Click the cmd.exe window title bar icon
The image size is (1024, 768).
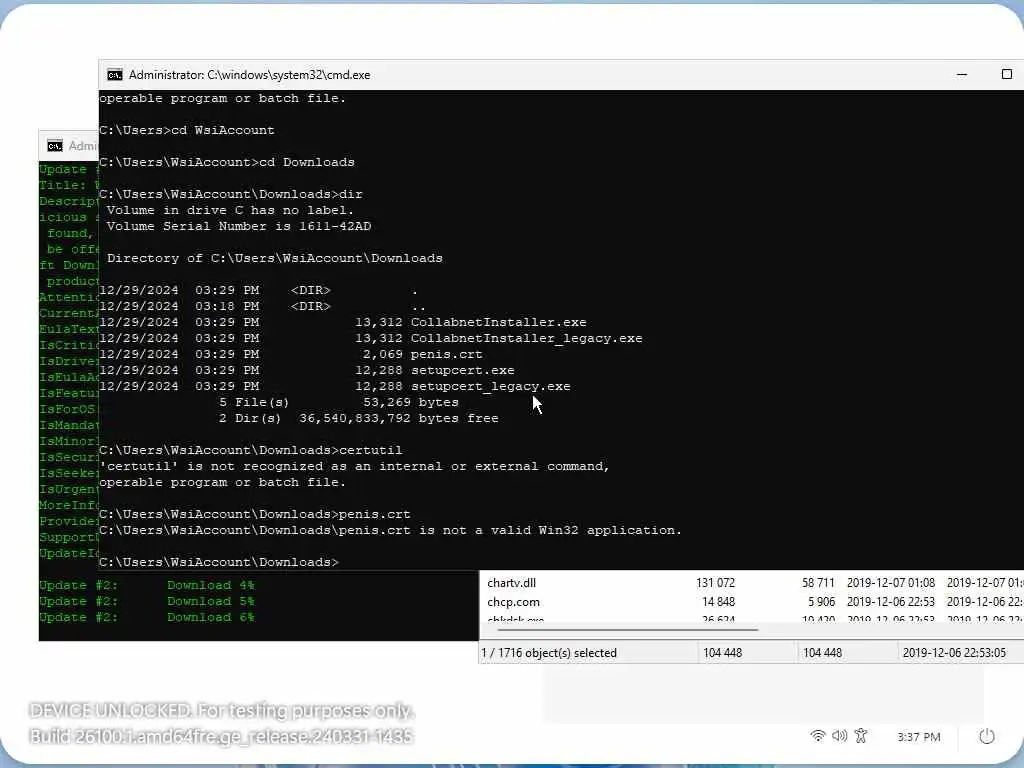(115, 75)
